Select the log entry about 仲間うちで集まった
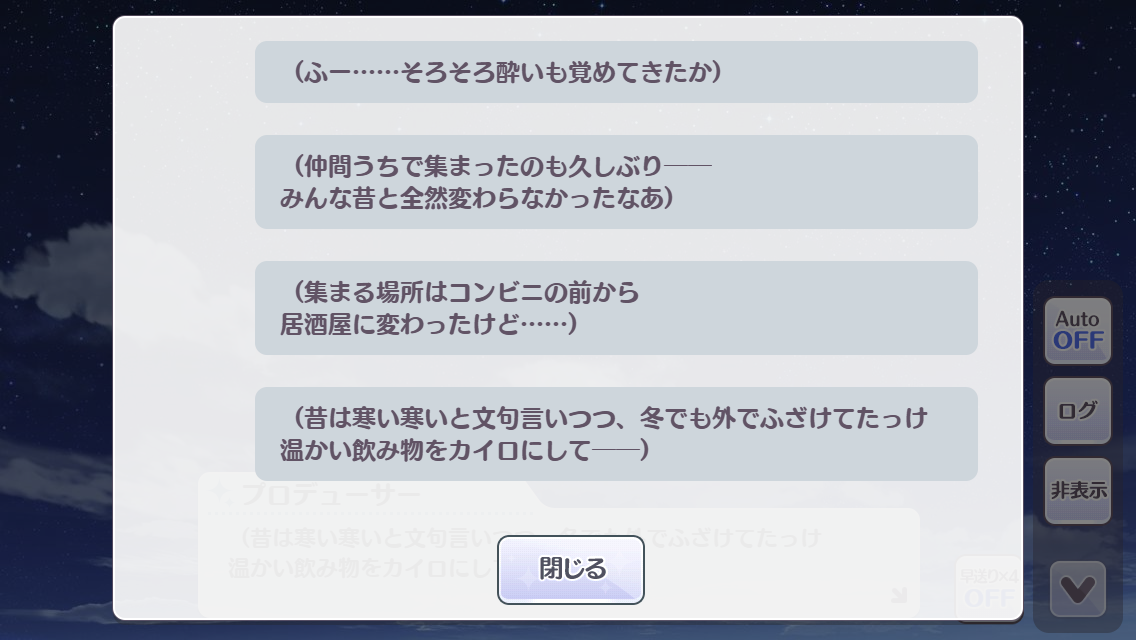1136x640 pixels. coord(616,182)
